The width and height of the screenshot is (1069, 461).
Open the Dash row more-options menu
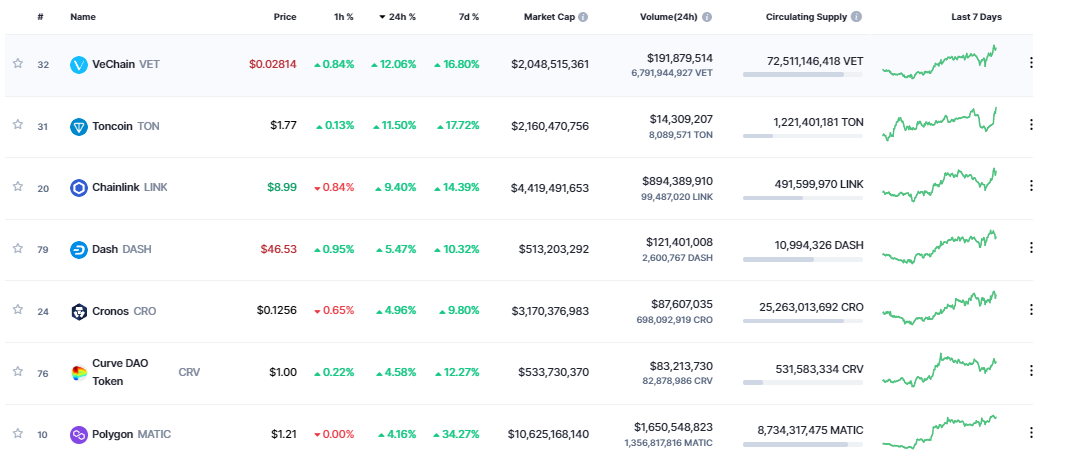1031,248
